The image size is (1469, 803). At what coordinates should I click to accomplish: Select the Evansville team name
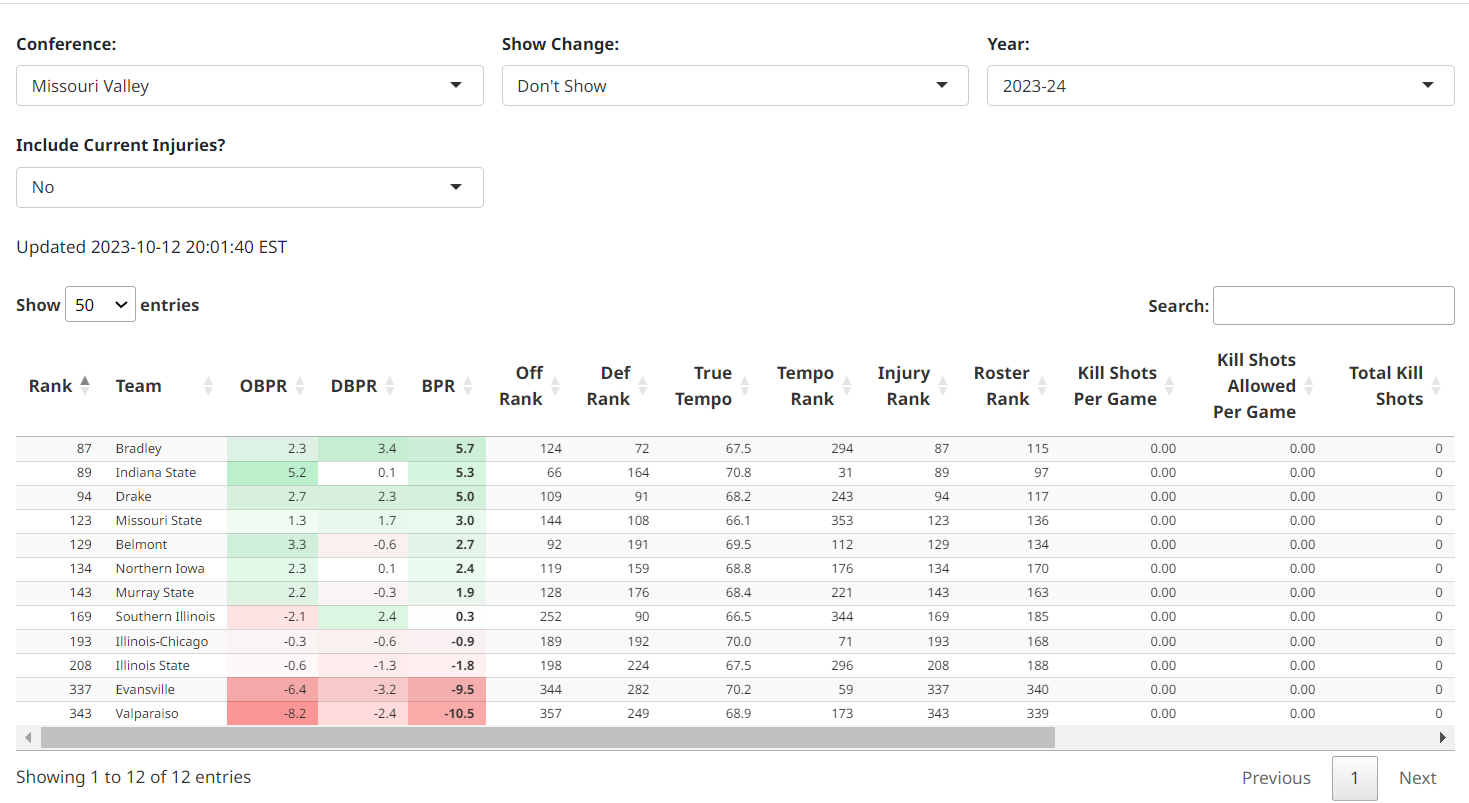point(145,689)
